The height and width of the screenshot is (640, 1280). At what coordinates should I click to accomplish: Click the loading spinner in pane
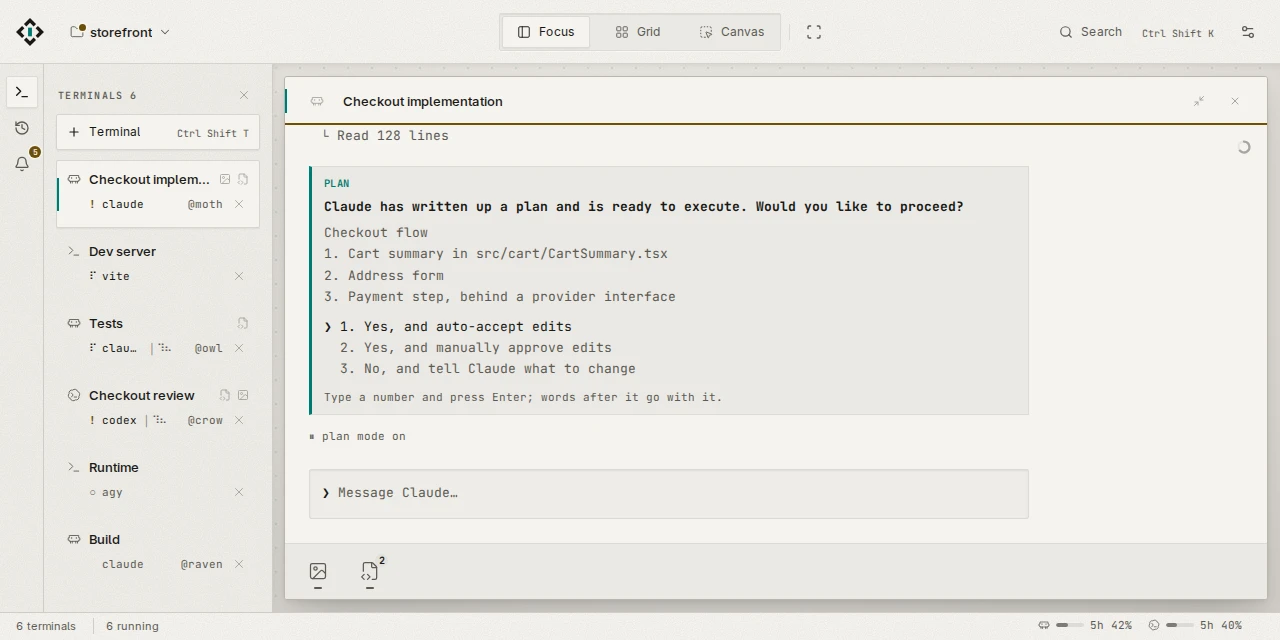(1243, 147)
